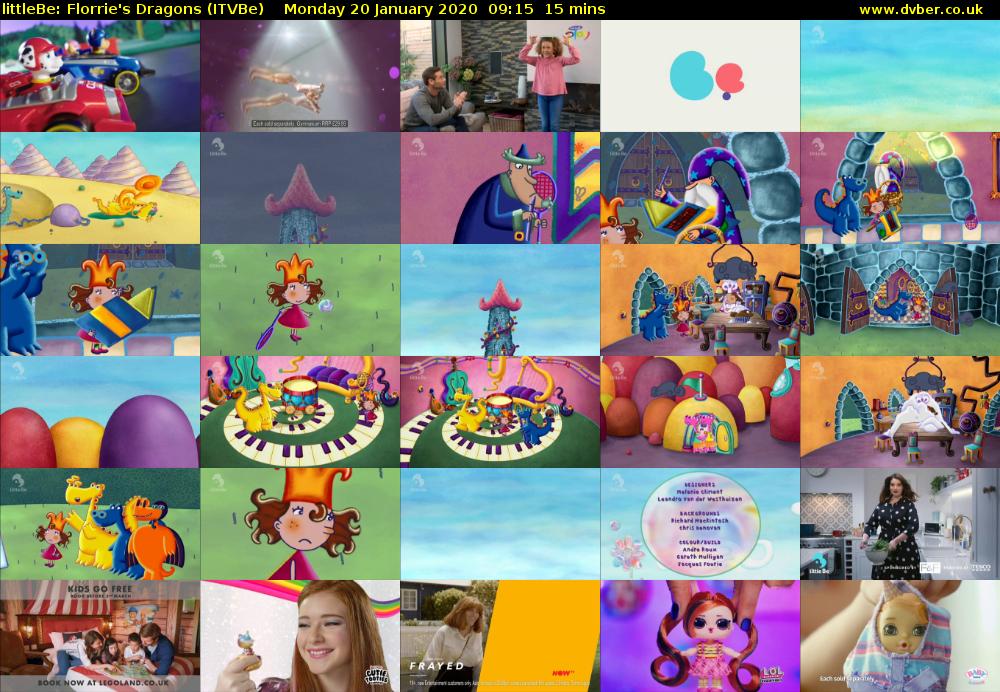Viewport: 1000px width, 692px height.
Task: Click the littleBe logo in polka dot dress frame
Action: tap(820, 564)
